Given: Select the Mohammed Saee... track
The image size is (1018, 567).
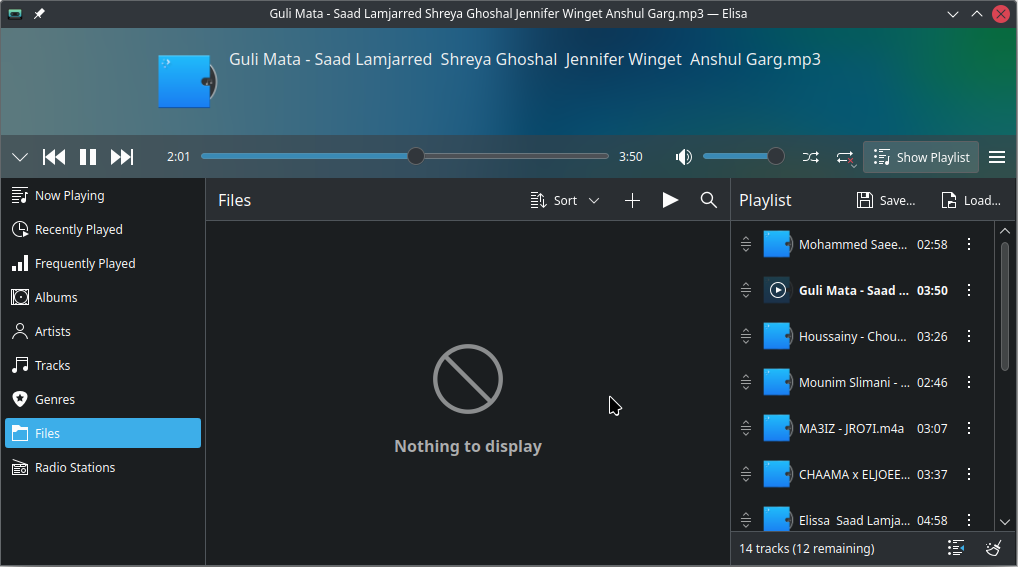Looking at the screenshot, I should click(862, 244).
